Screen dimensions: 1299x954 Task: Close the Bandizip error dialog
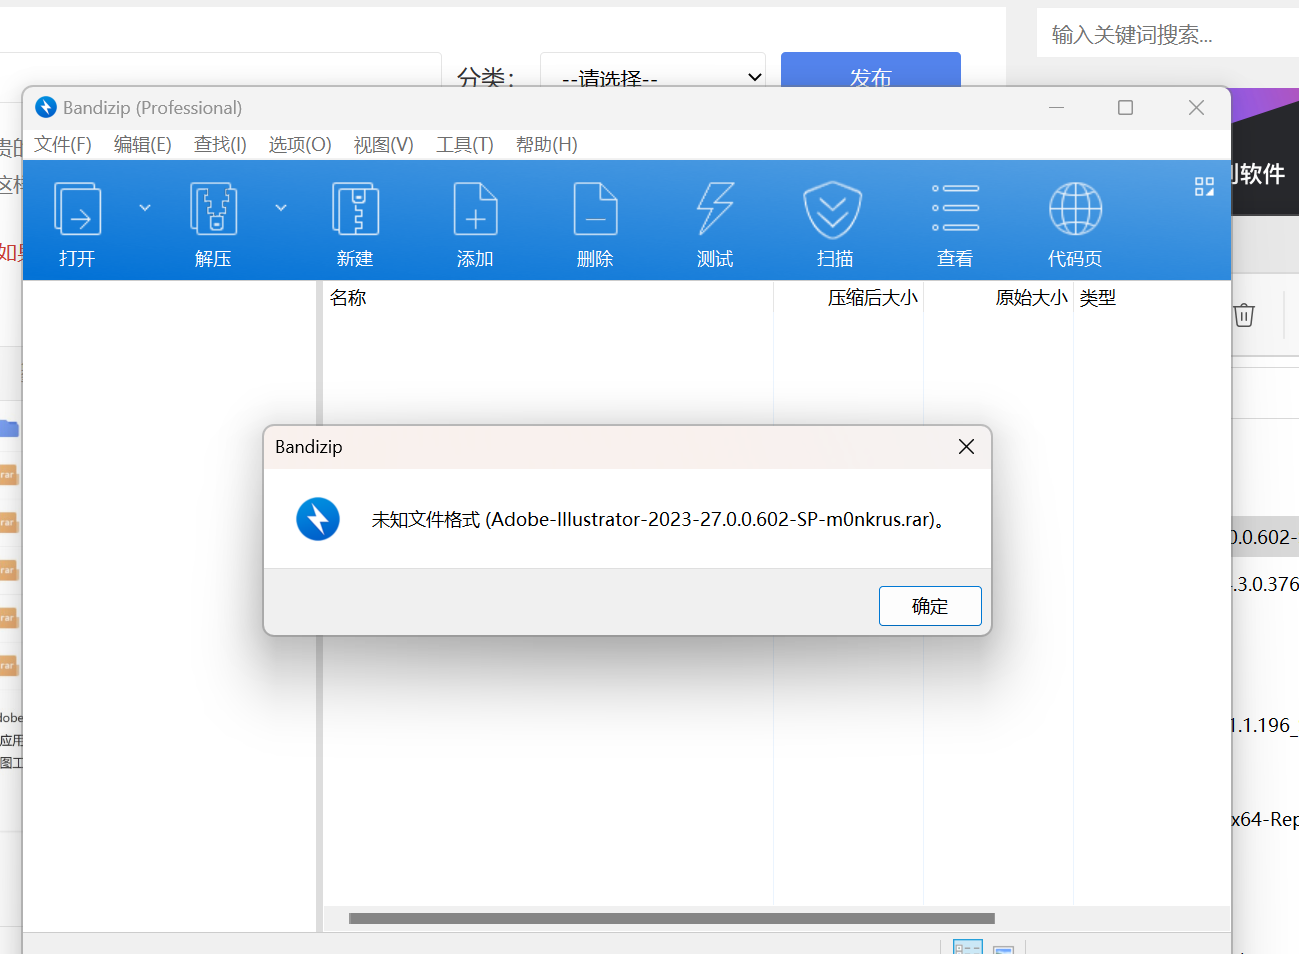(966, 447)
